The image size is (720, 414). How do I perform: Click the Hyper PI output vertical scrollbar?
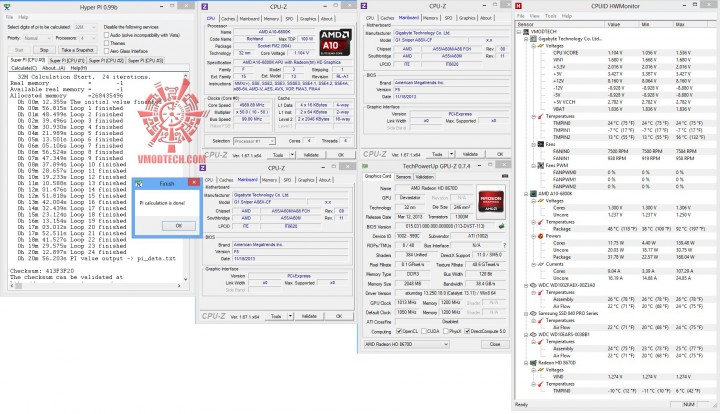coord(186,177)
